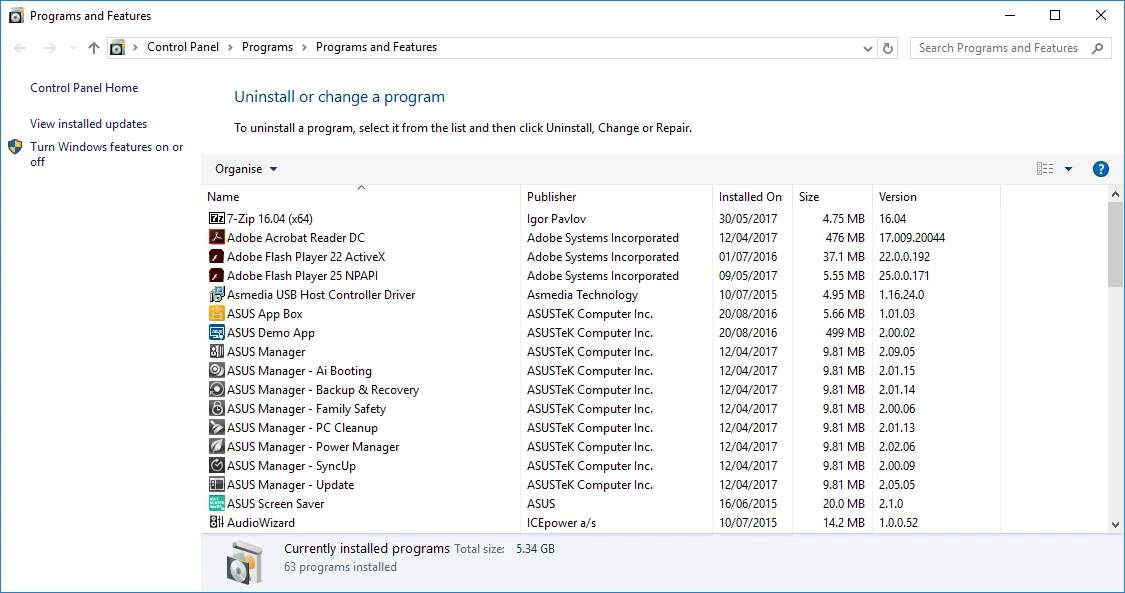
Task: Expand the chevron before Control Panel breadcrumb
Action: point(135,47)
